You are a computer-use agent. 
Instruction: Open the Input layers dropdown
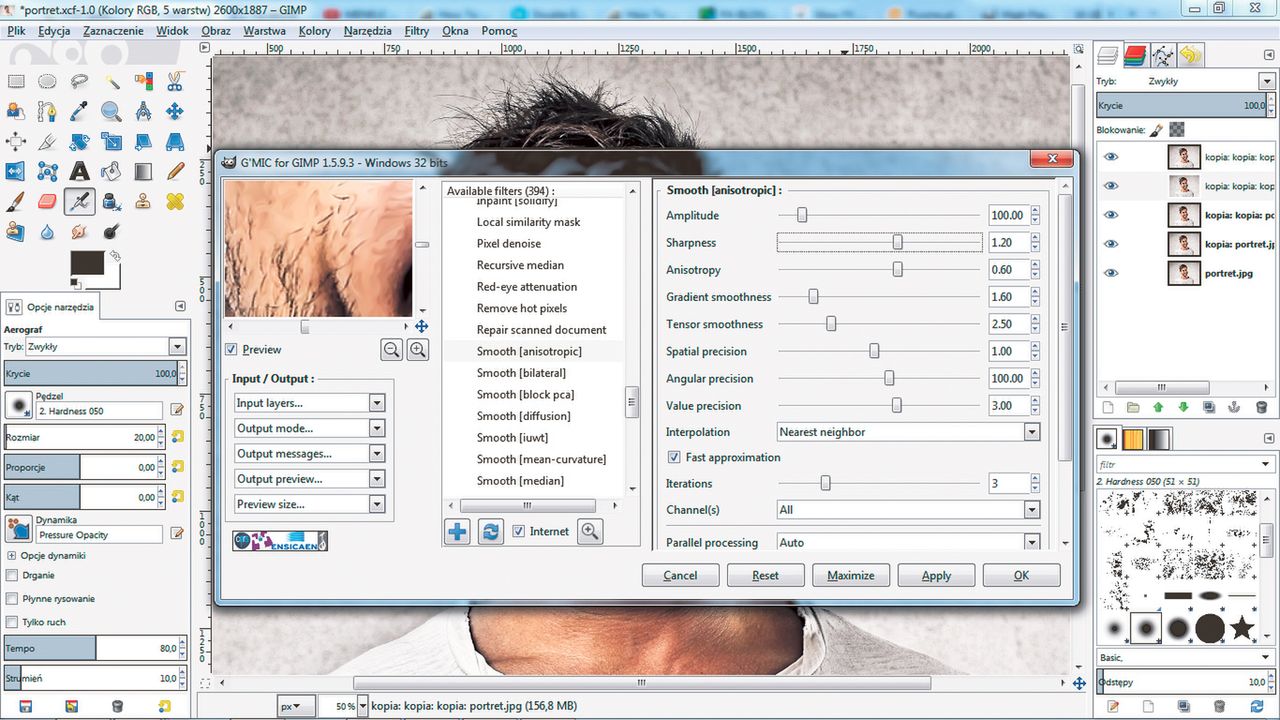click(x=310, y=403)
